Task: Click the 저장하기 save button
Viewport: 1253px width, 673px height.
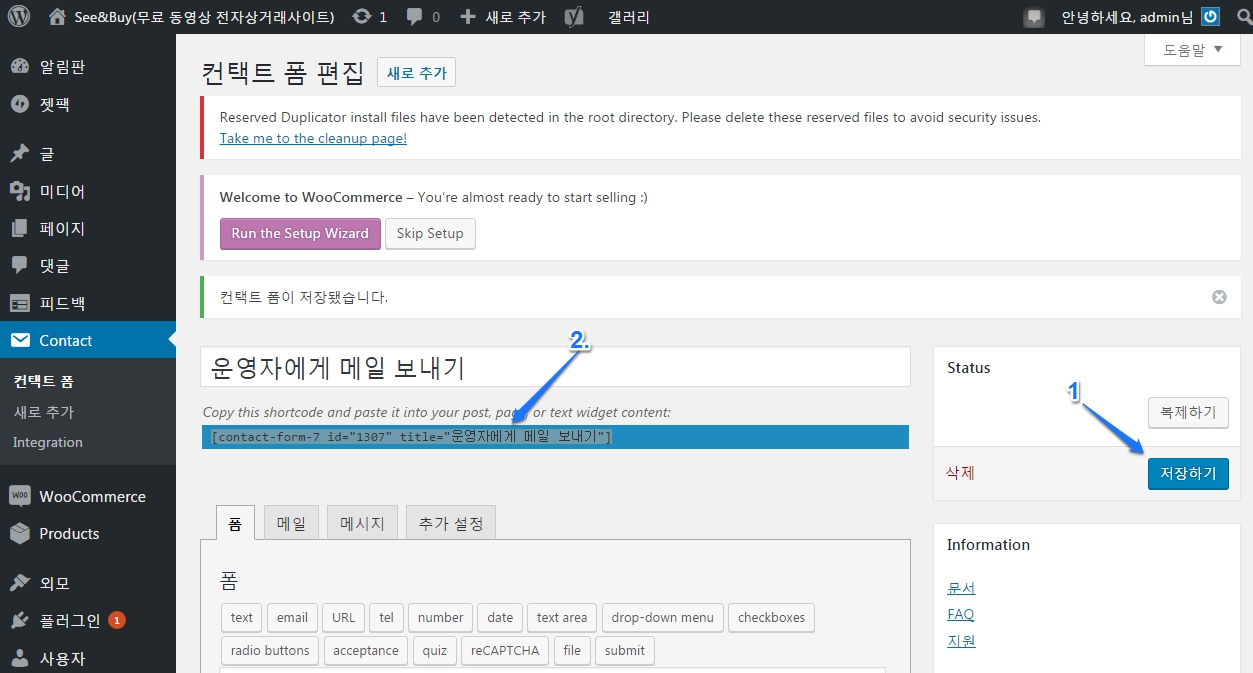Action: click(x=1187, y=474)
